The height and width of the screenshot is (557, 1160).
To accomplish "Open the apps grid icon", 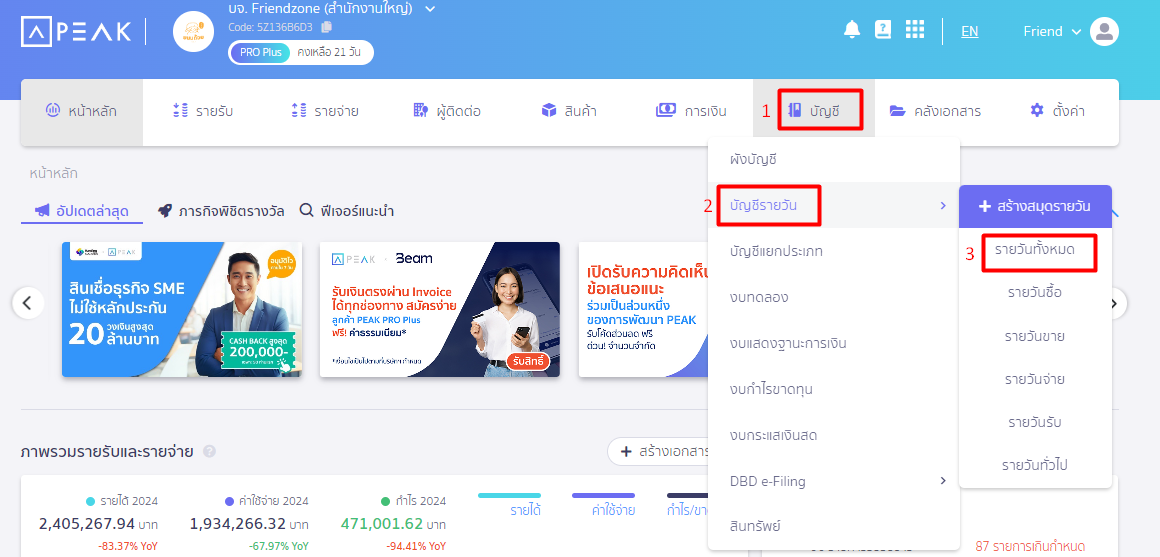I will (915, 30).
